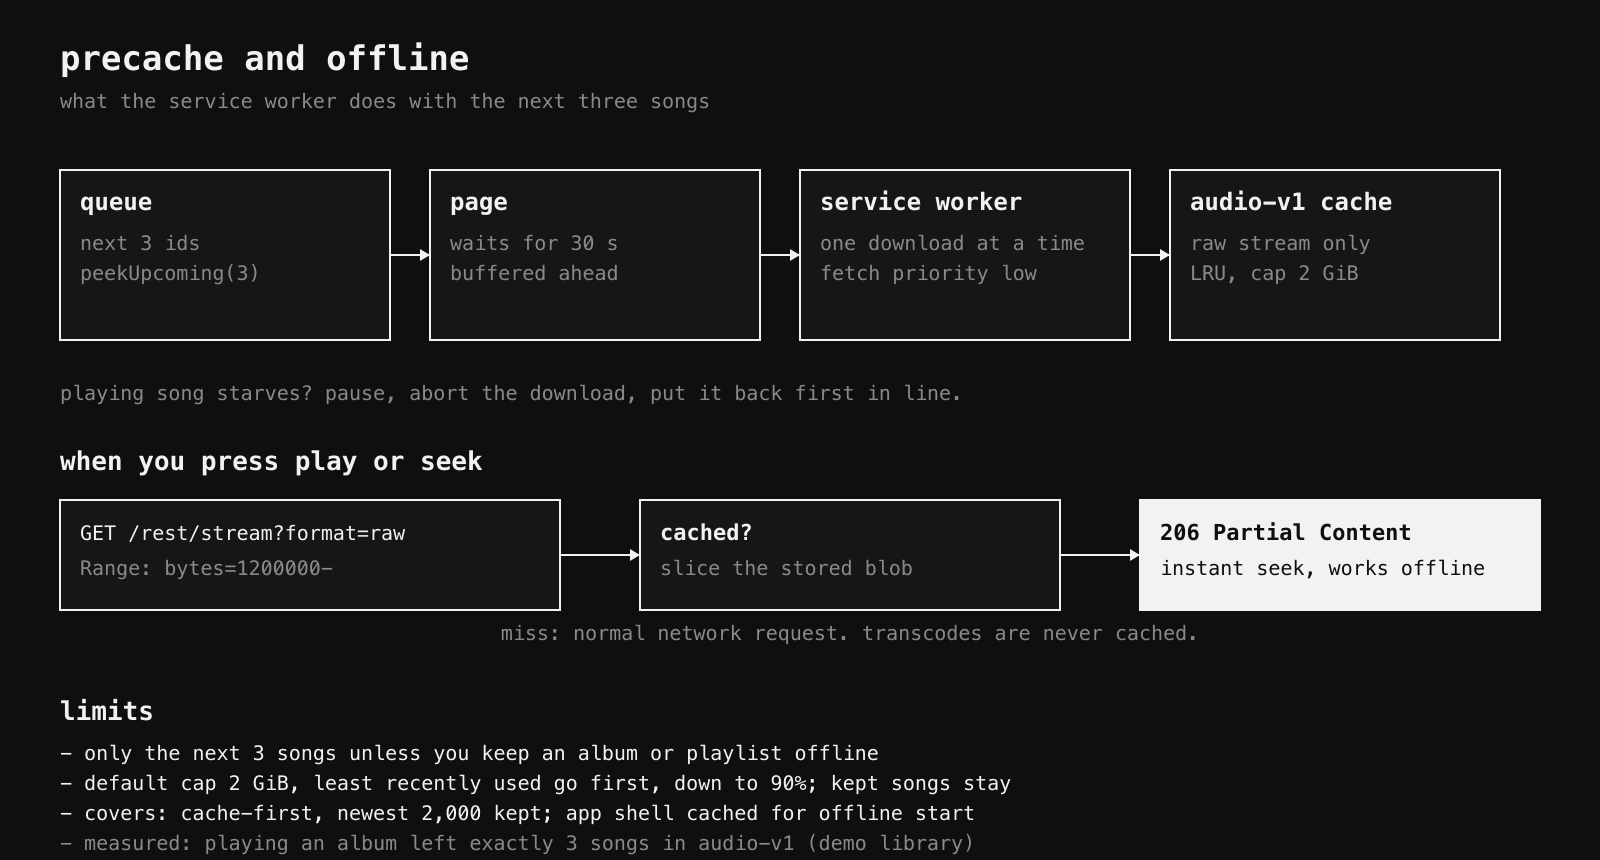
Task: Click the "Range: bytes=1200000-" header text
Action: coord(206,568)
